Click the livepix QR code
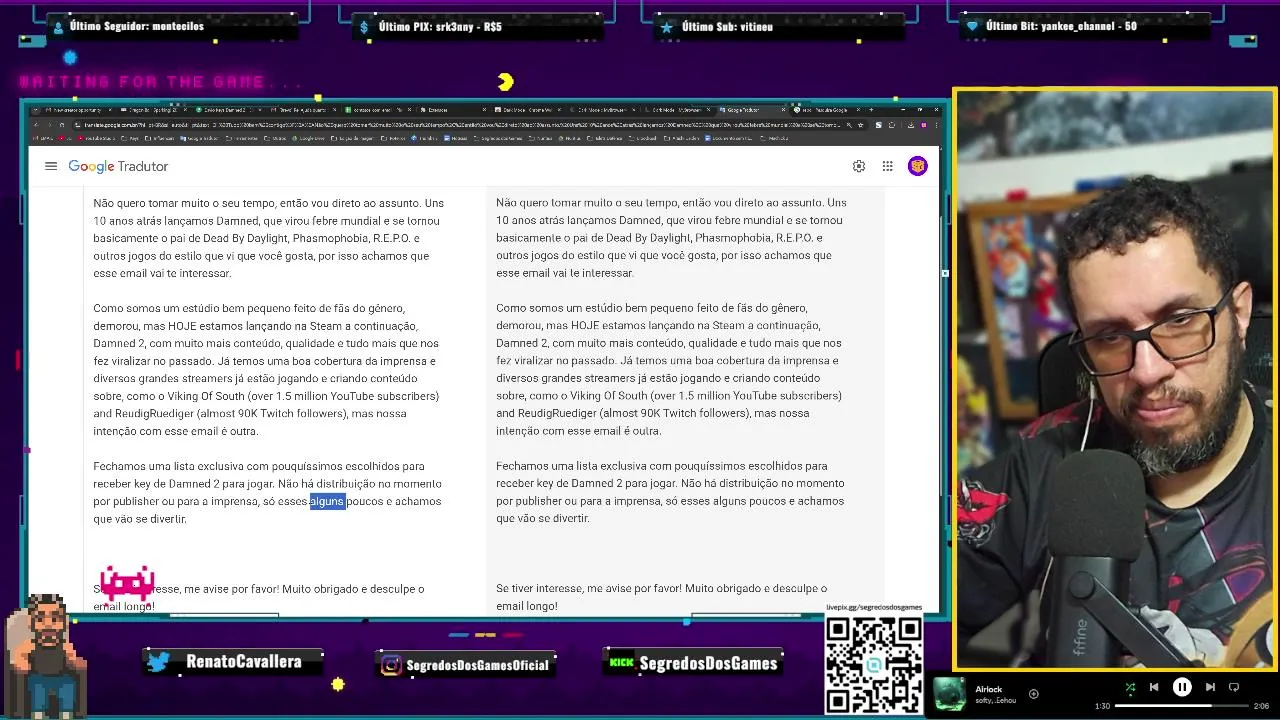The width and height of the screenshot is (1280, 720). click(873, 665)
